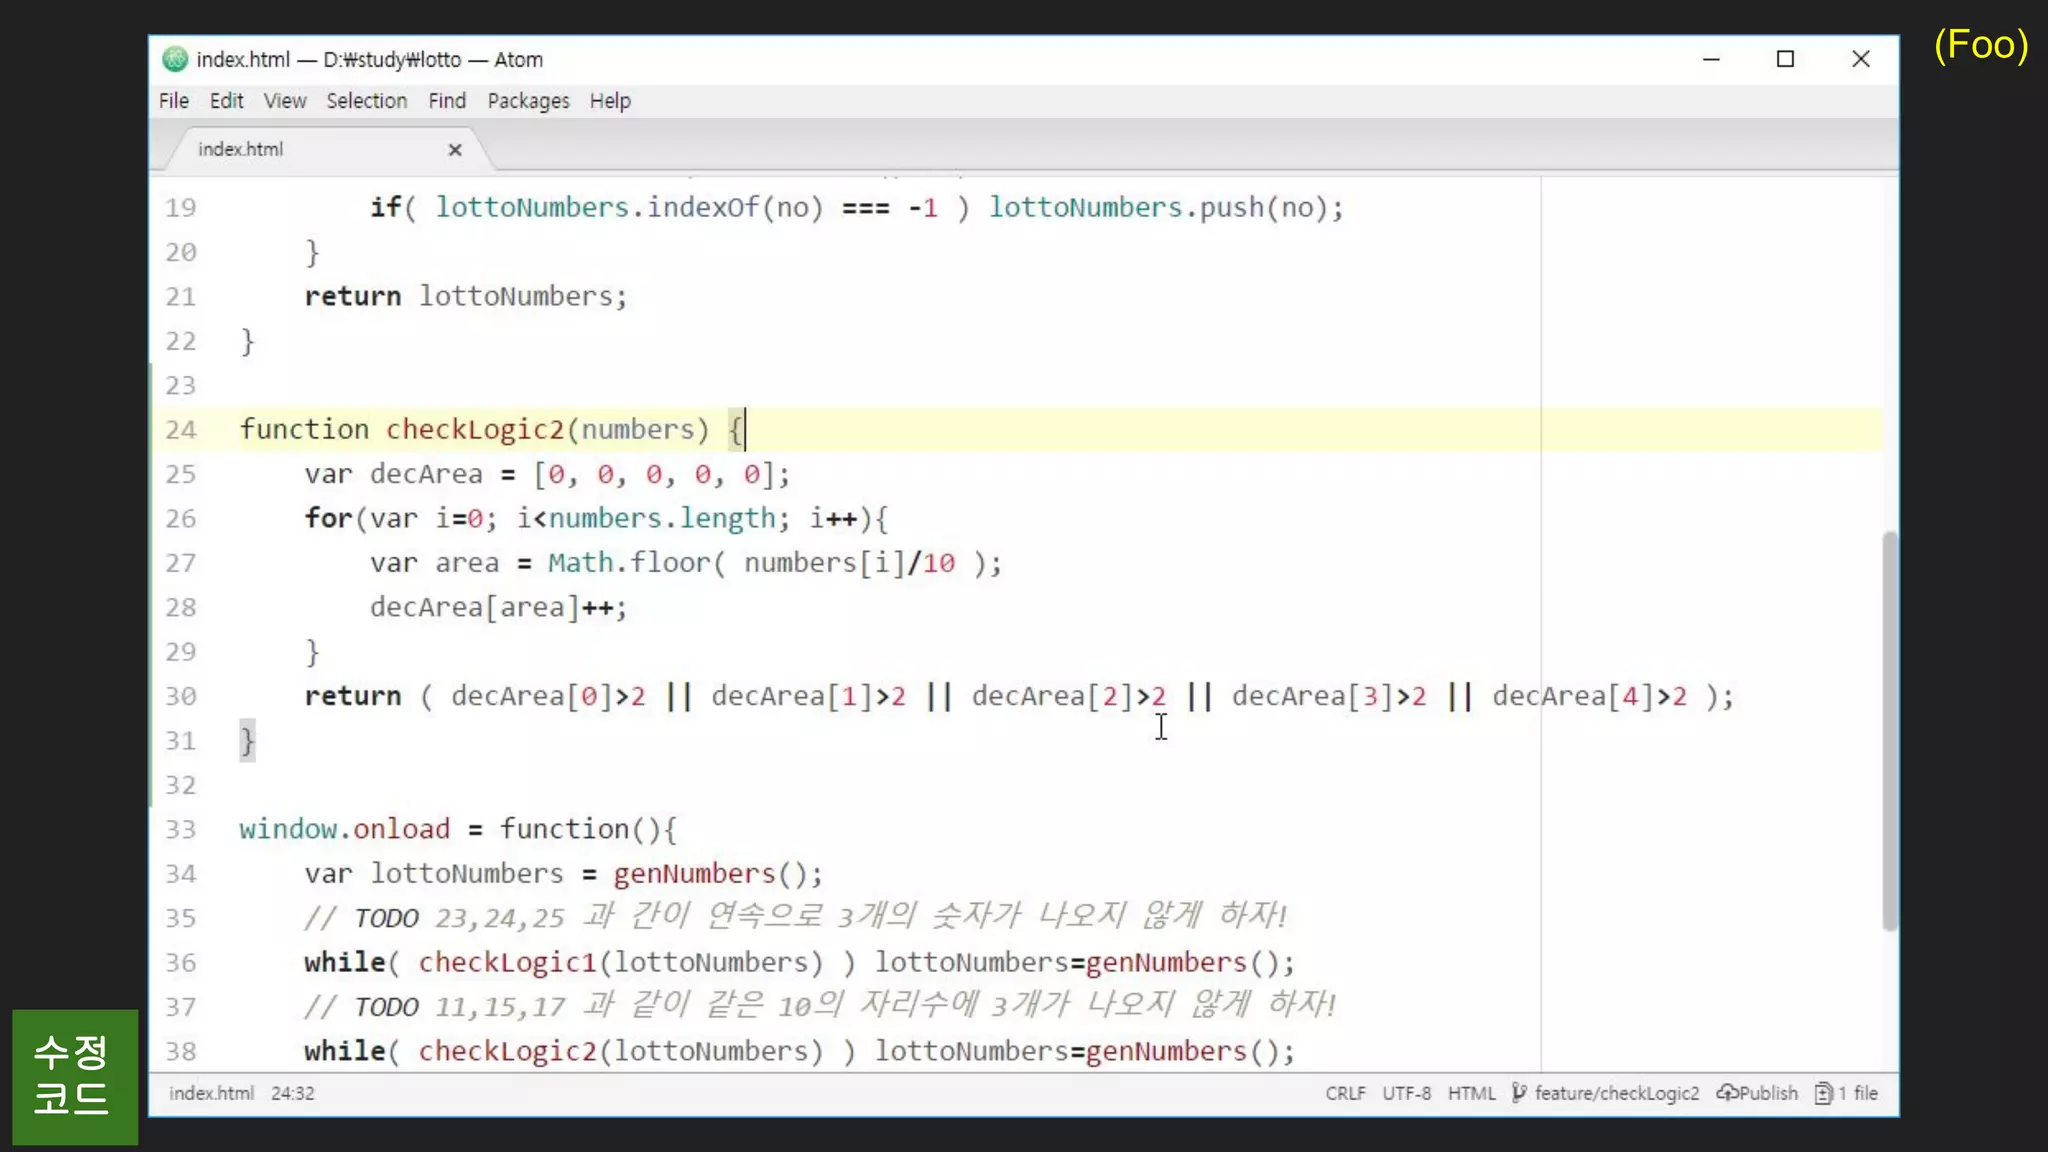Open the Selection menu
The height and width of the screenshot is (1152, 2048).
(x=366, y=101)
